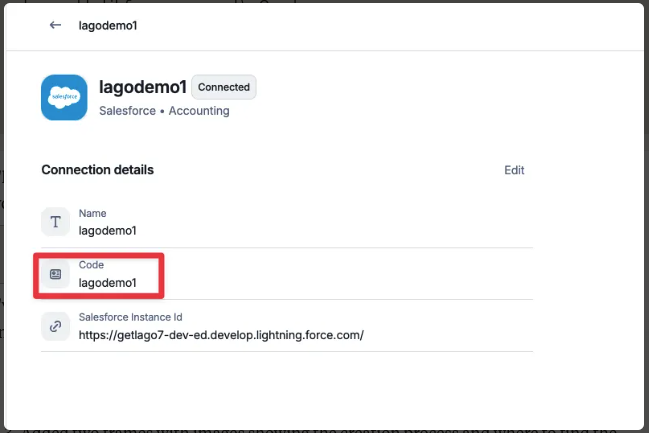Image resolution: width=649 pixels, height=433 pixels.
Task: Click the getlago7-dev-ed lightning.force.com URL
Action: (221, 335)
